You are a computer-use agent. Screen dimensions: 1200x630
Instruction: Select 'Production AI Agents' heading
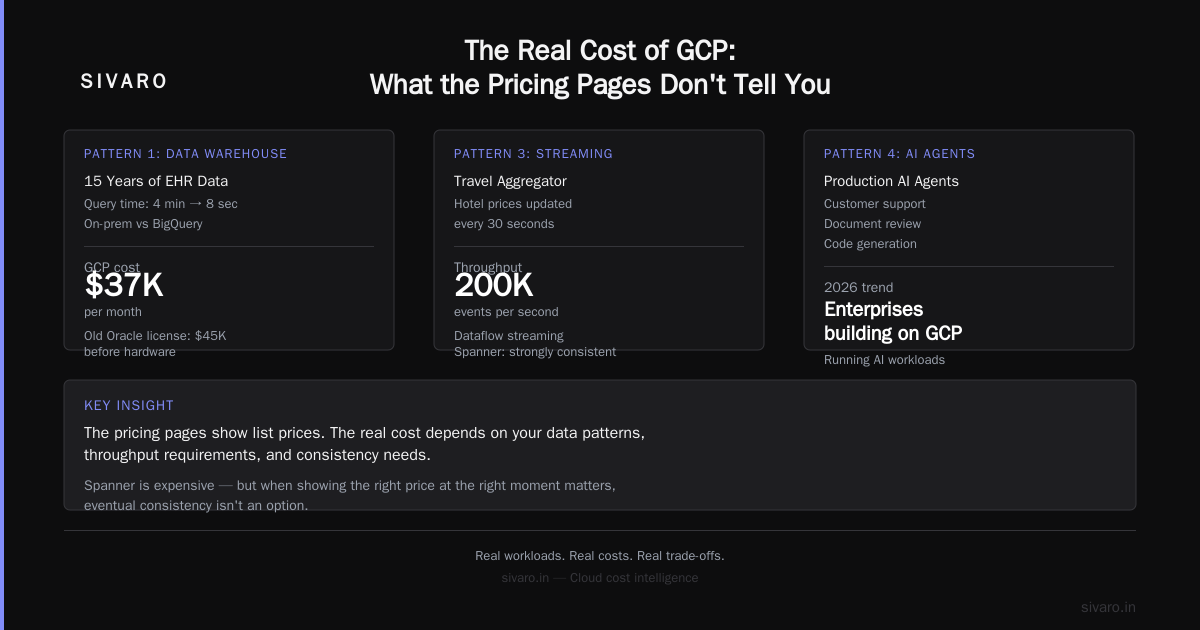click(x=891, y=181)
